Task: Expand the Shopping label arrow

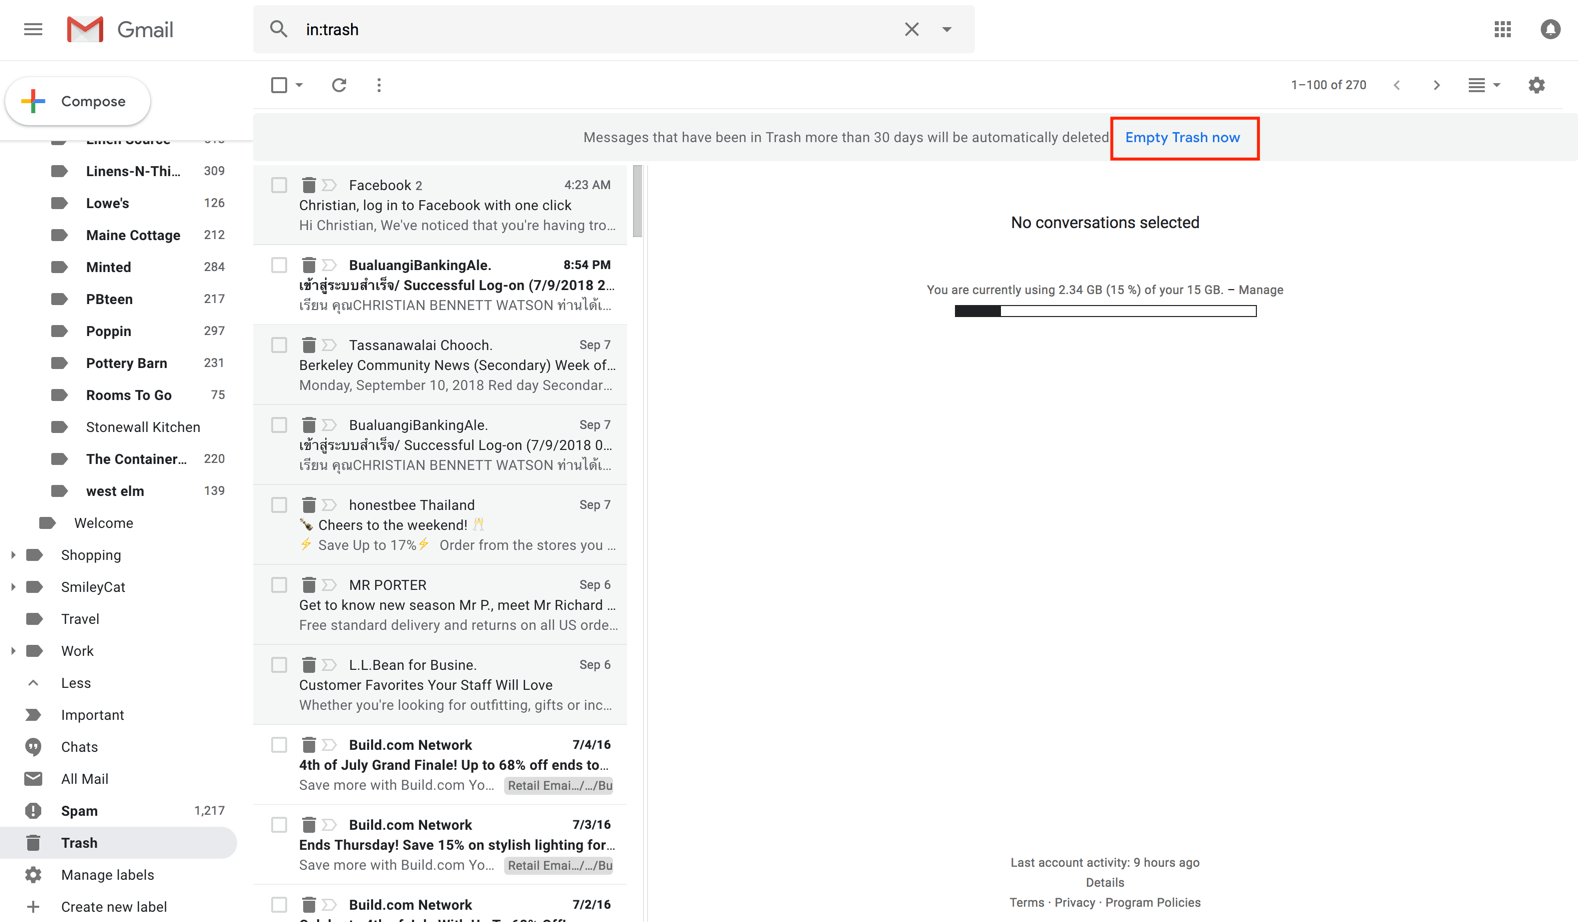Action: pyautogui.click(x=13, y=555)
